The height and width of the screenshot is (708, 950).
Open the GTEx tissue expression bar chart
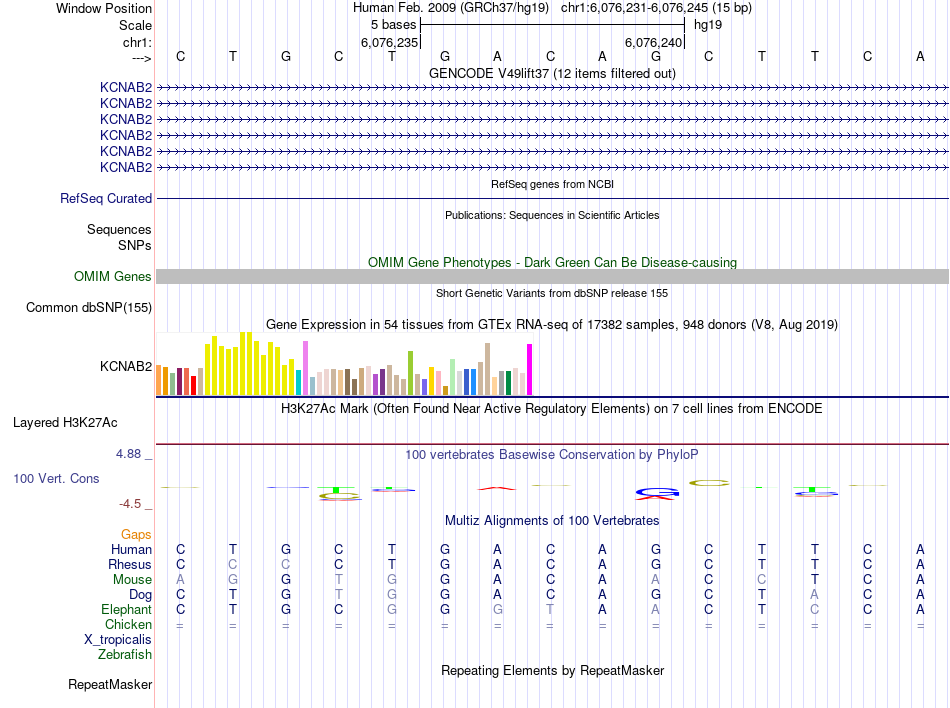point(344,363)
